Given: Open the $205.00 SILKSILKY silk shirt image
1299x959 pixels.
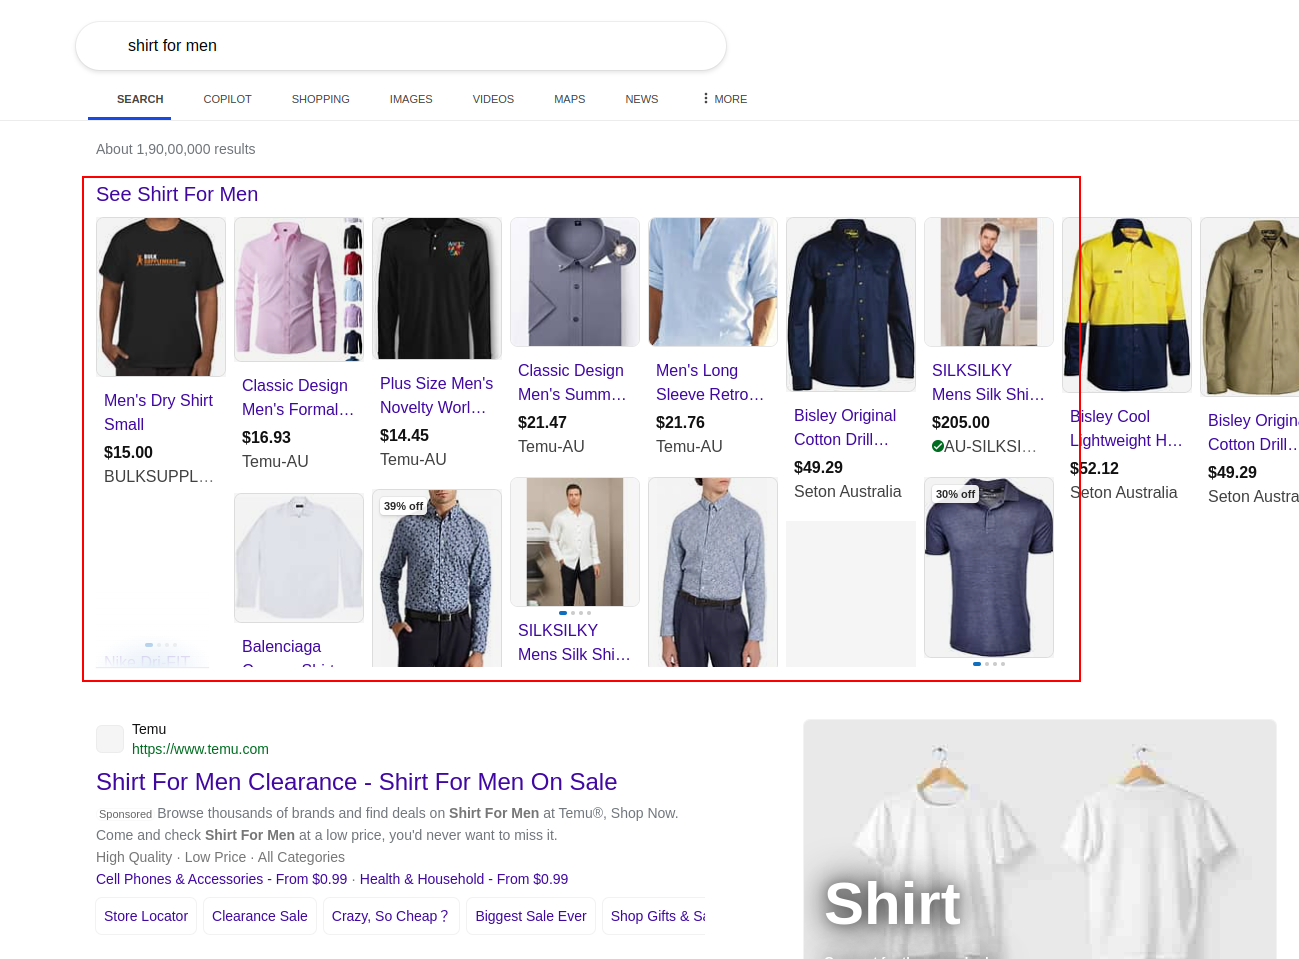Looking at the screenshot, I should click(989, 282).
